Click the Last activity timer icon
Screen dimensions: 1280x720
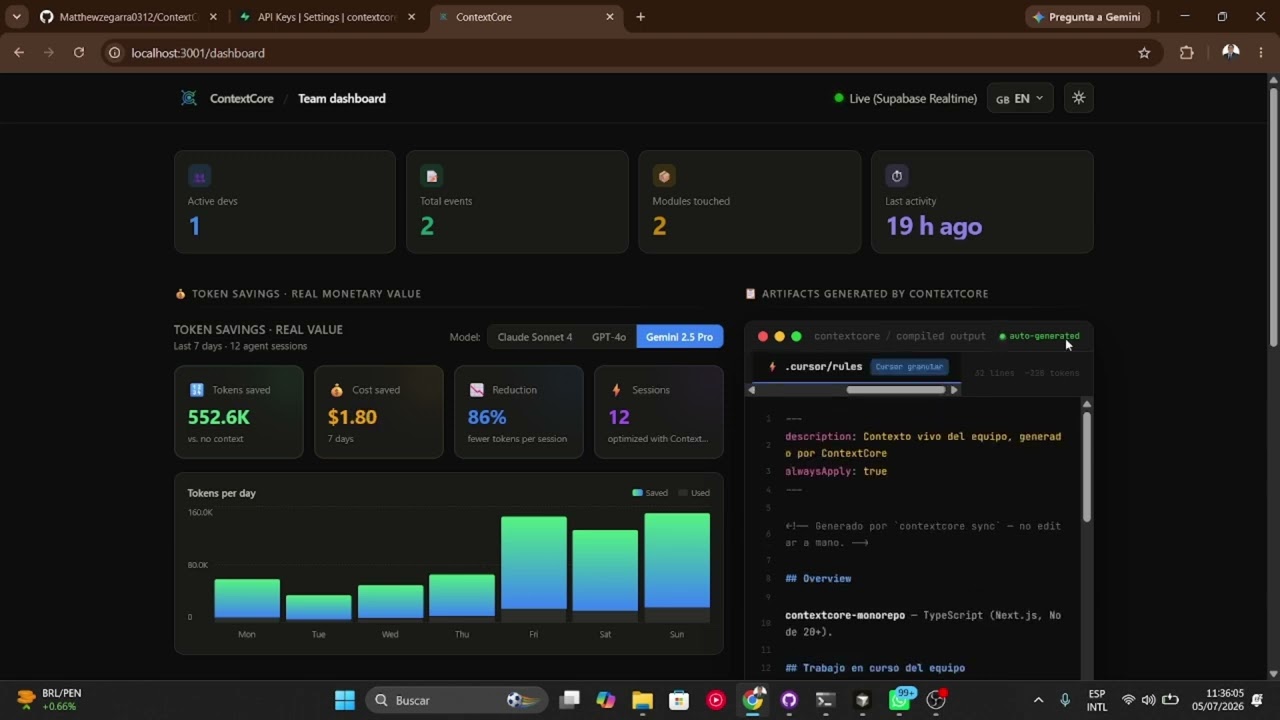tap(897, 176)
